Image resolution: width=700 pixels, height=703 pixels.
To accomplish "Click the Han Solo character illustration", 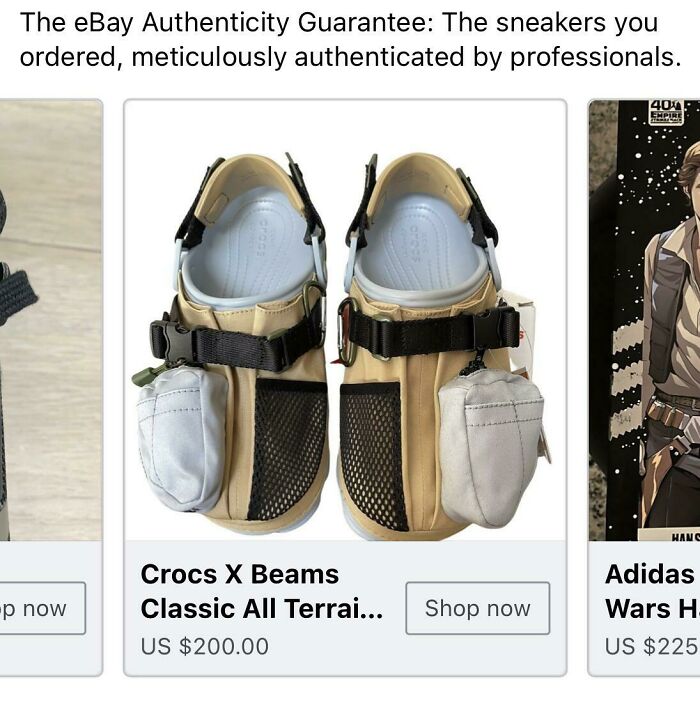I will pos(673,341).
